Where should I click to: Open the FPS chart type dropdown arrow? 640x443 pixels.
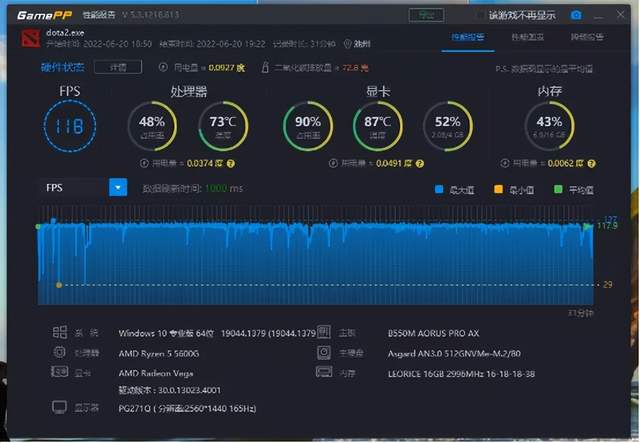(x=118, y=188)
